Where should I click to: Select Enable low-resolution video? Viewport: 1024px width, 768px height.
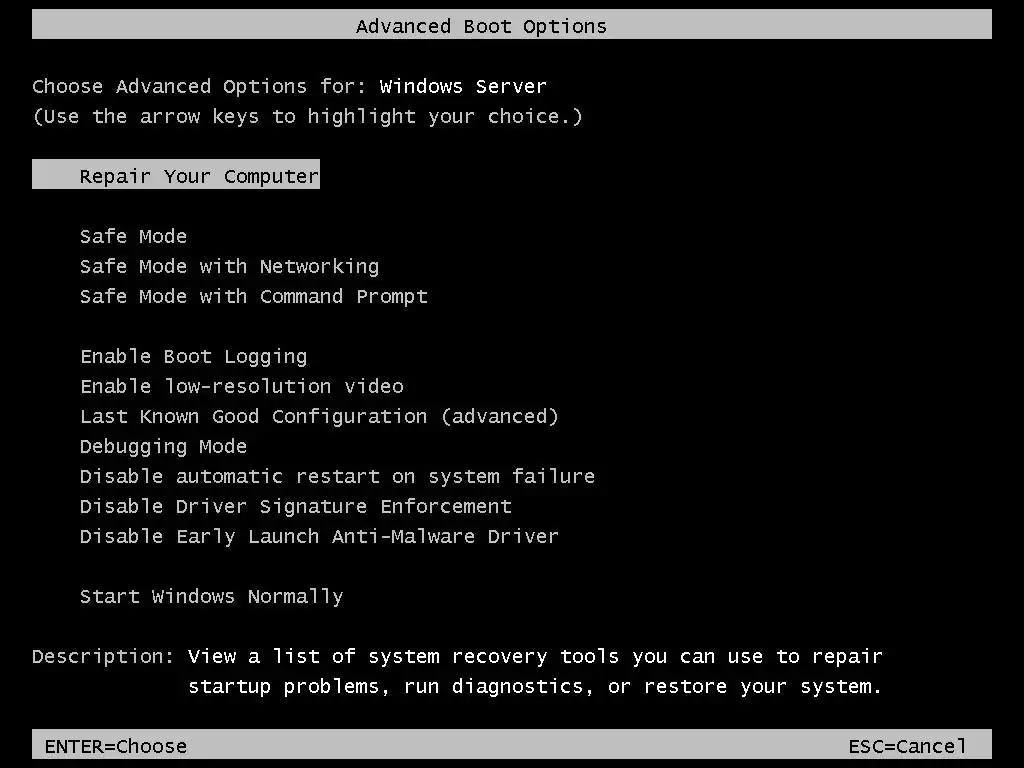tap(241, 386)
